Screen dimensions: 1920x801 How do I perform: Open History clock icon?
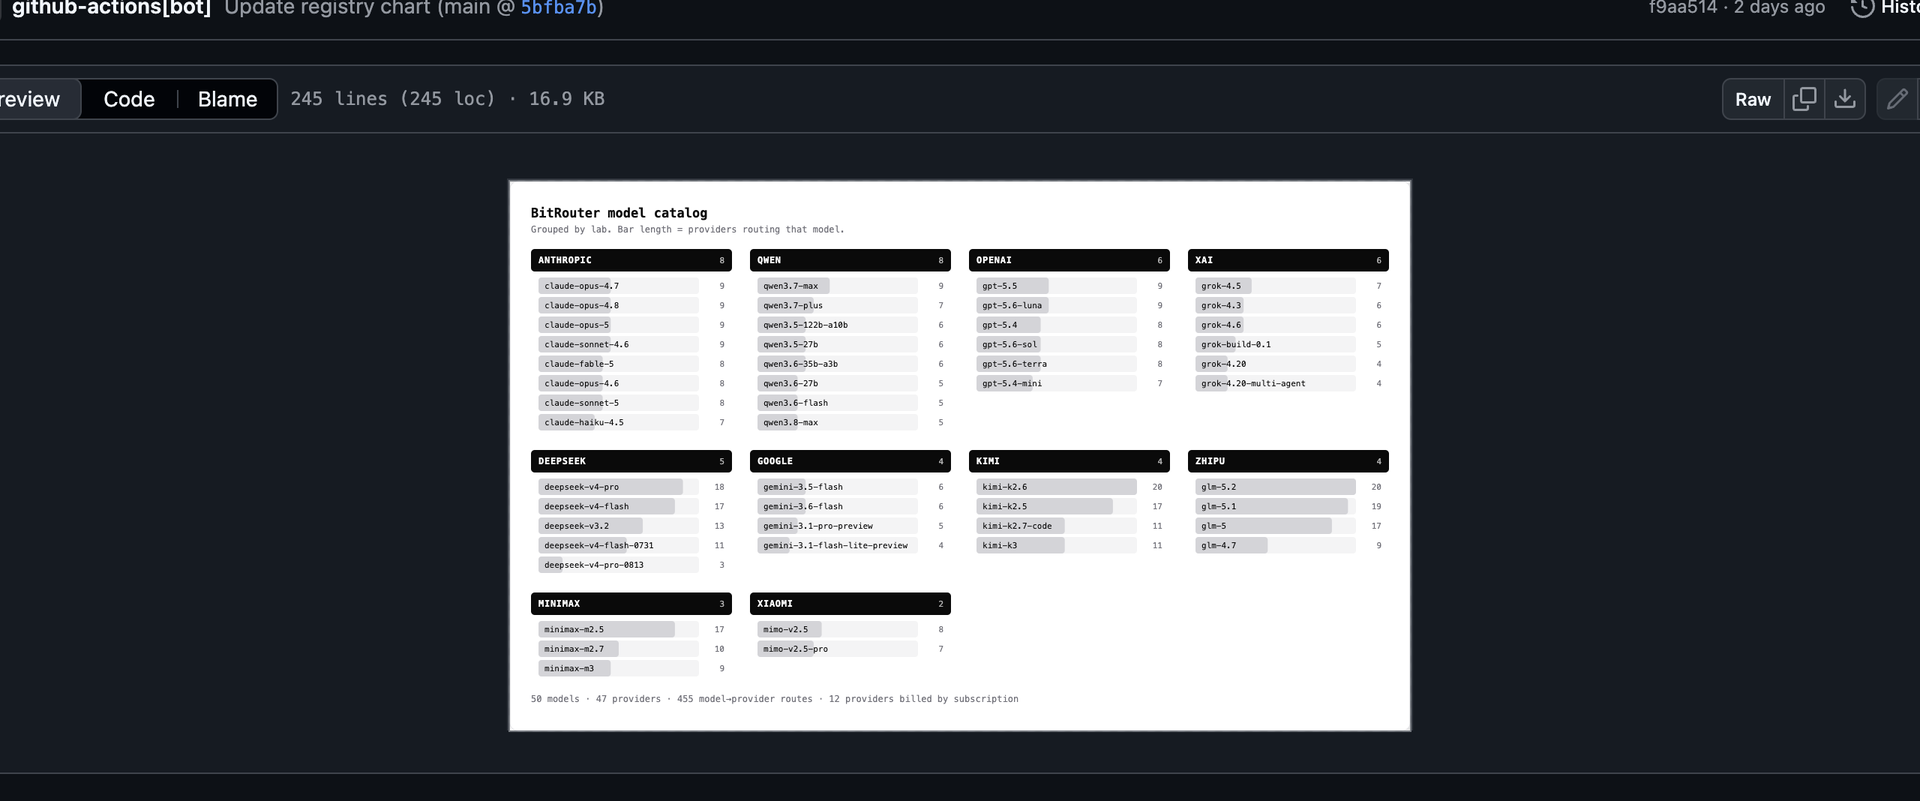tap(1862, 8)
